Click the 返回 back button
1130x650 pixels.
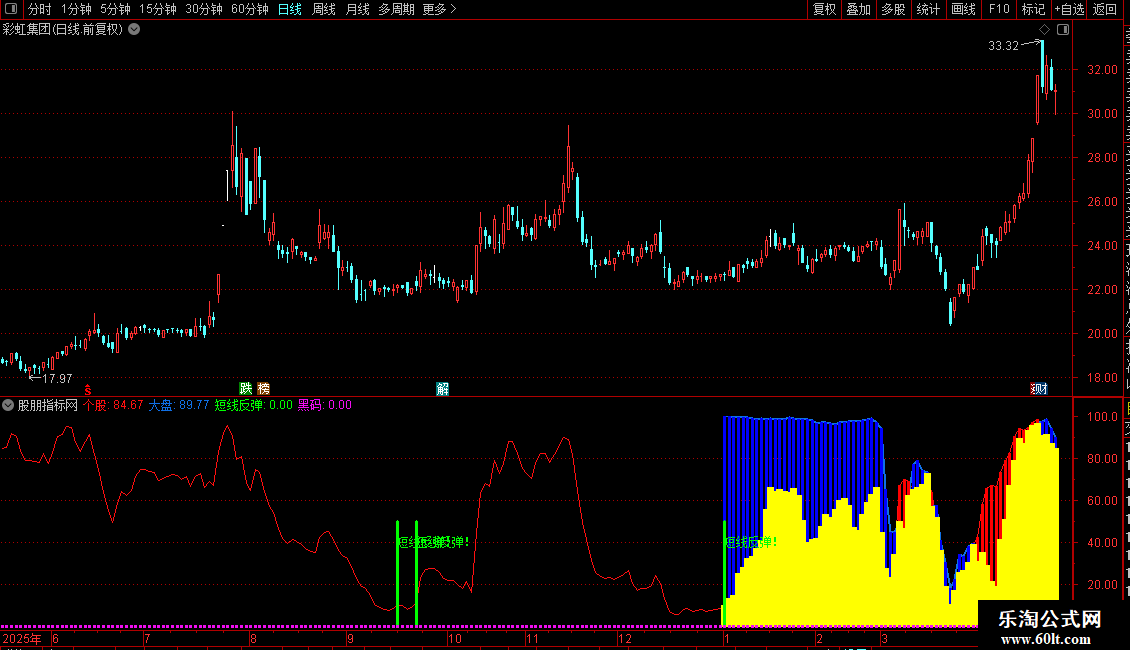1105,9
